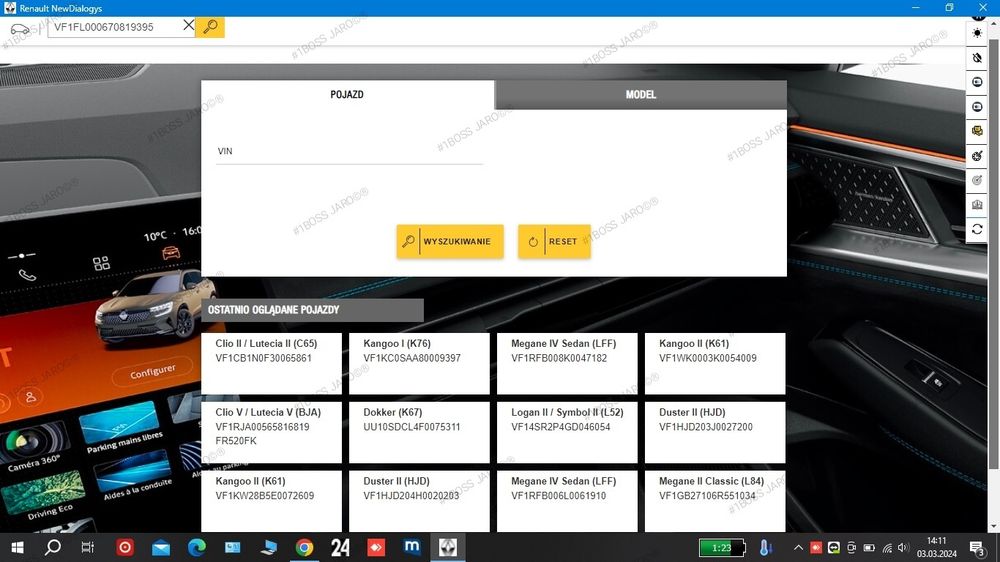Open the Windows Start menu
The image size is (1000, 562).
[x=17, y=547]
